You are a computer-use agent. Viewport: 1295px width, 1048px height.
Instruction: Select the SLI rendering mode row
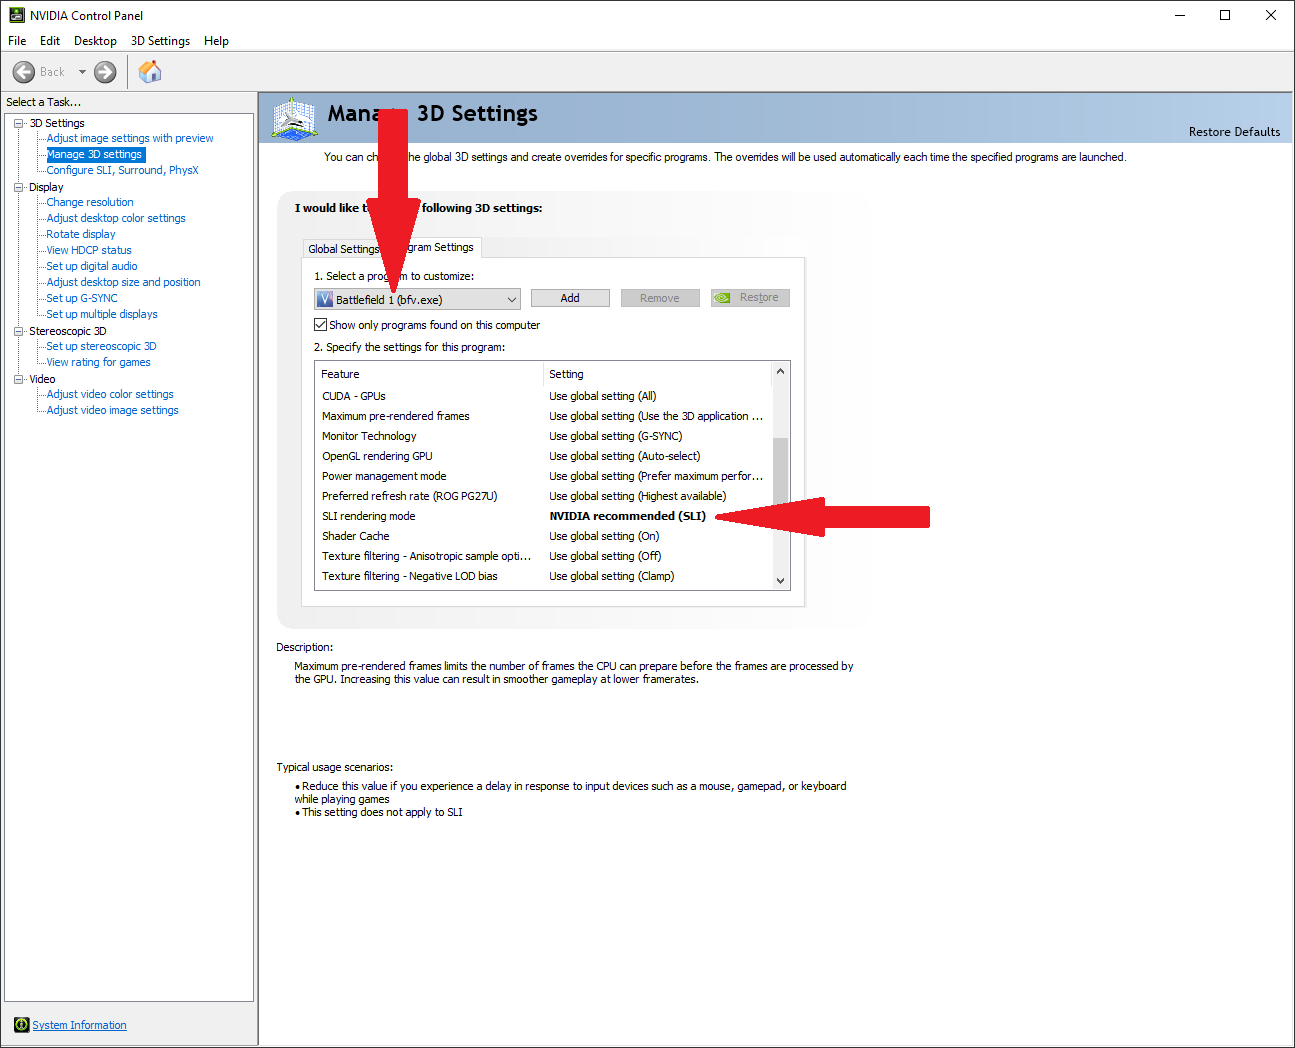tap(543, 516)
